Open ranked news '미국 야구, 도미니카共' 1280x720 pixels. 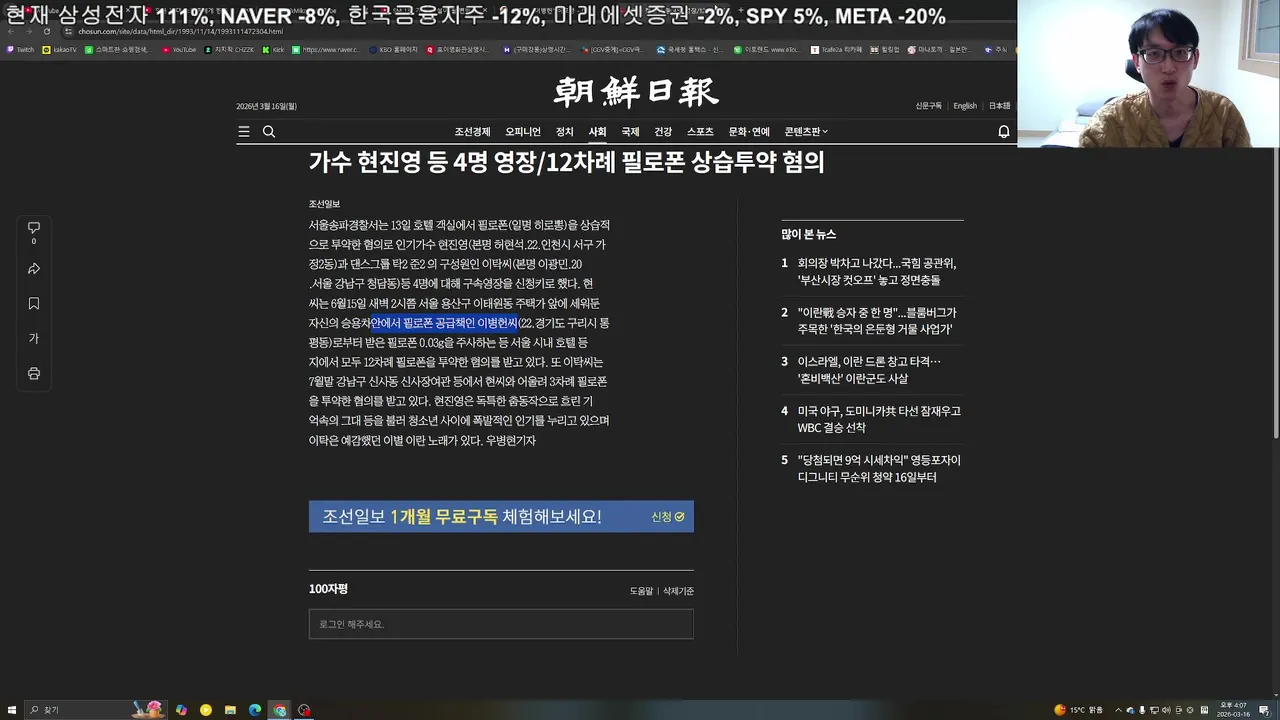pos(879,419)
